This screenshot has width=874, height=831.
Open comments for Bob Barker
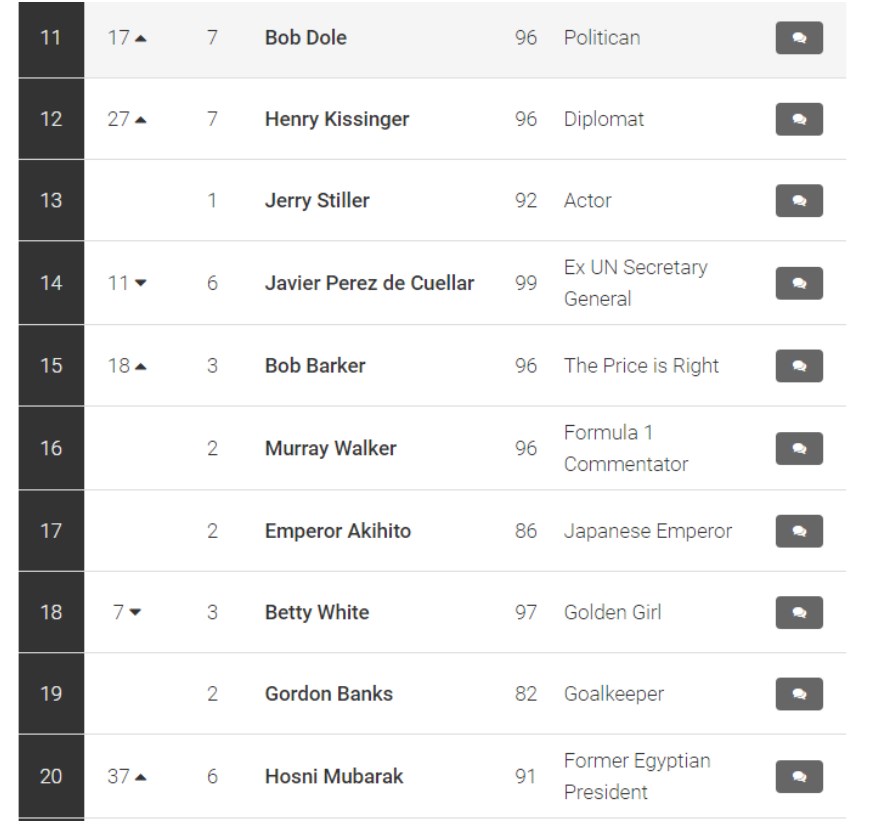[x=799, y=366]
